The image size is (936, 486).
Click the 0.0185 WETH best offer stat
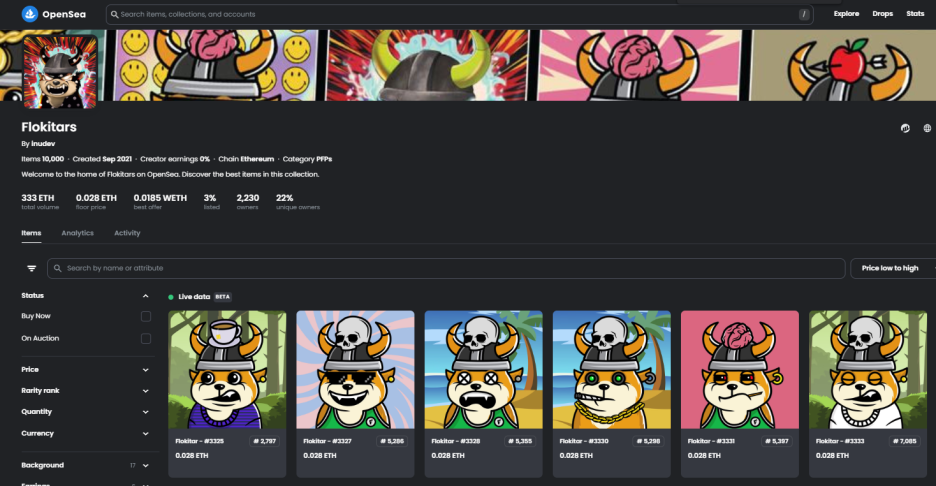(160, 201)
